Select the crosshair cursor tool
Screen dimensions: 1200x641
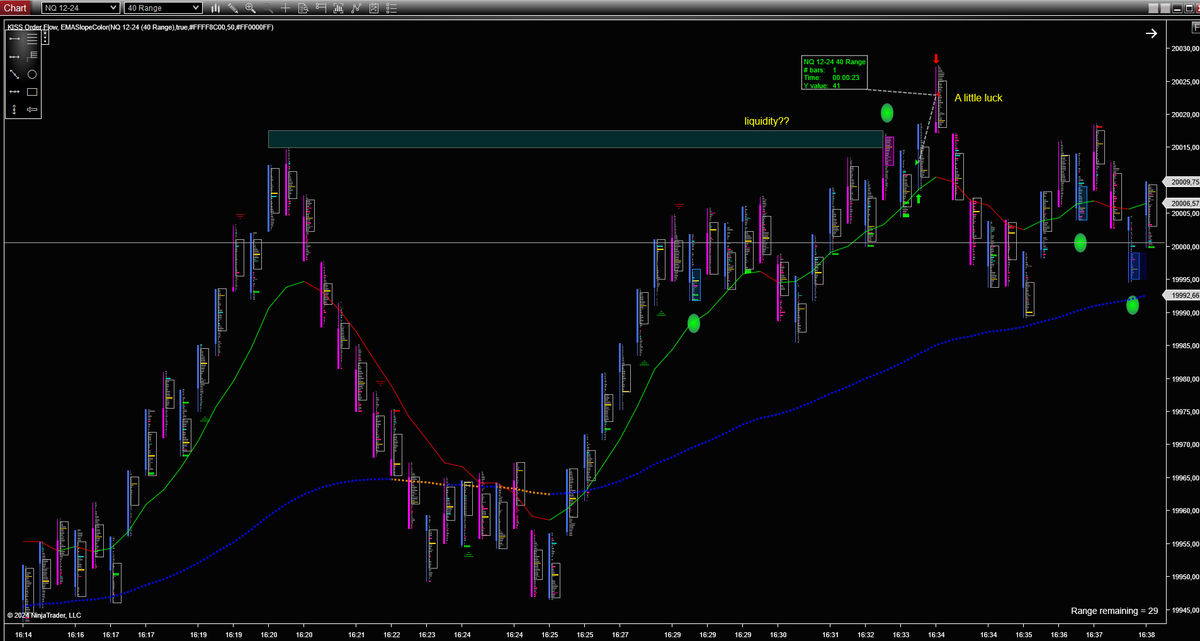click(x=285, y=8)
